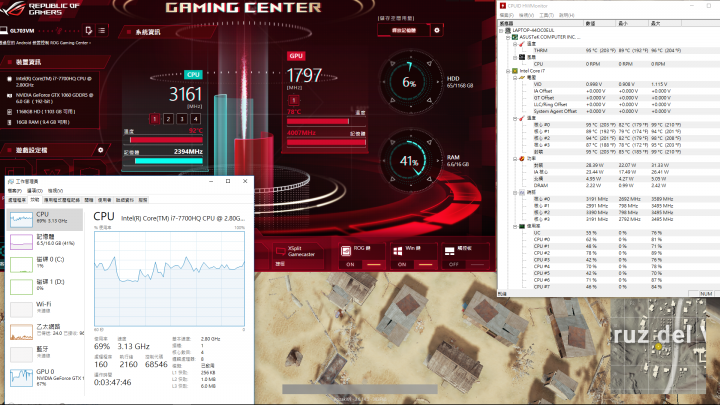This screenshot has width=720, height=405.
Task: Open the File (F) menu in HWMonitor
Action: point(506,15)
